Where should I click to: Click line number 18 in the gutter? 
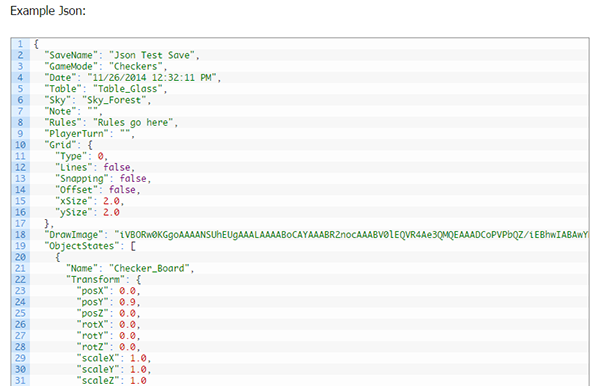(x=20, y=235)
